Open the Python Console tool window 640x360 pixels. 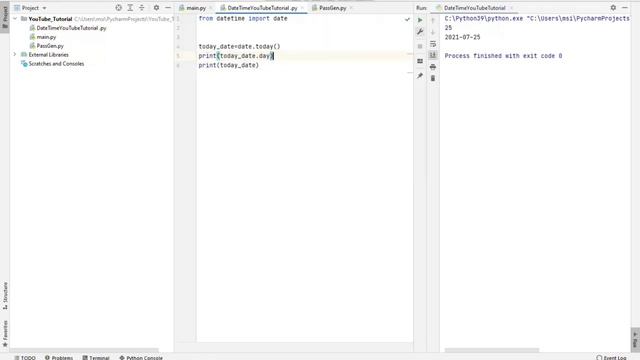141,357
